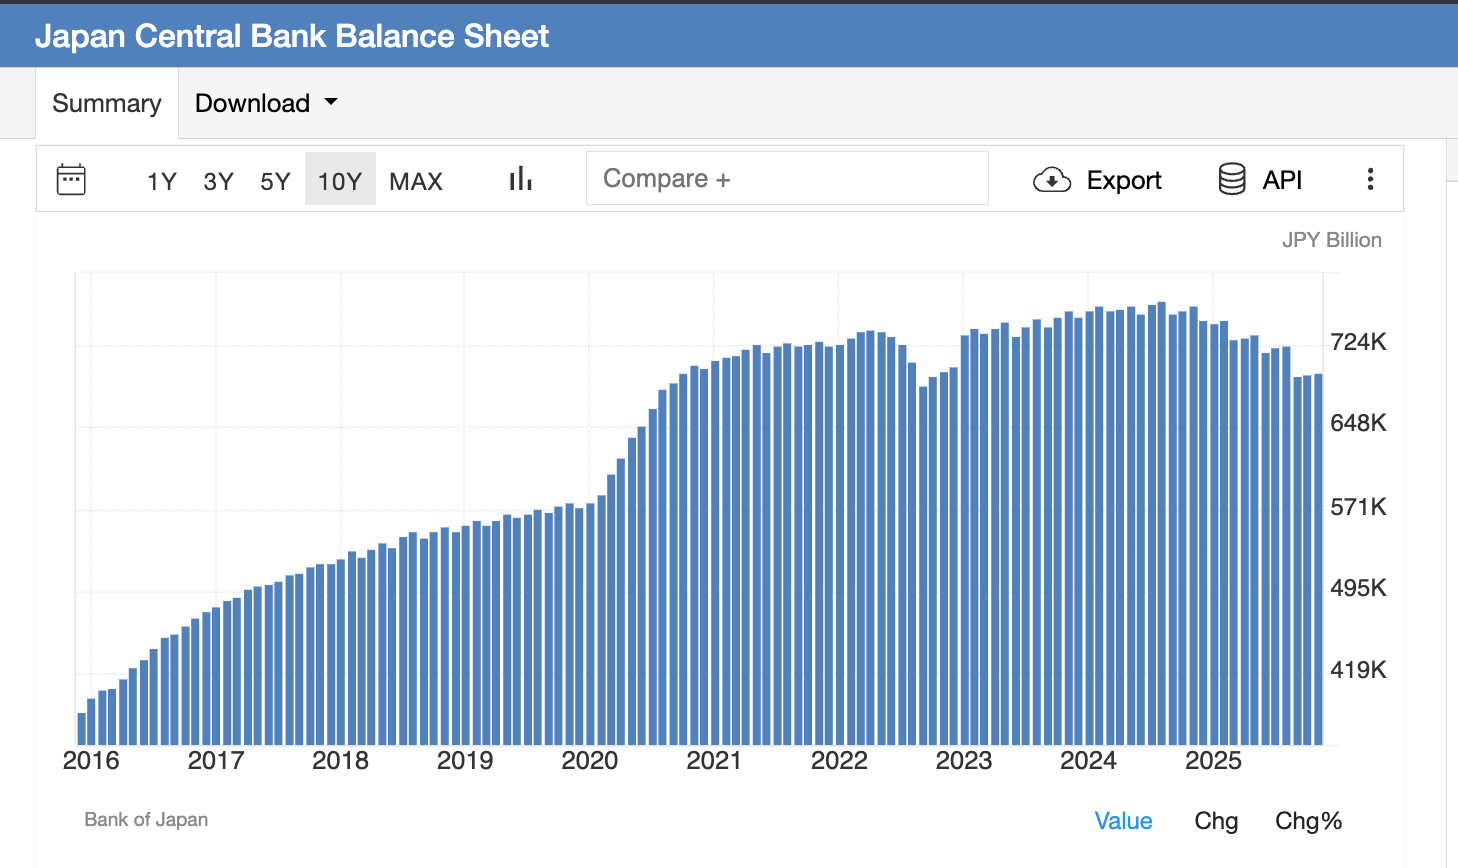Viewport: 1458px width, 868px height.
Task: Switch data view to Chg%
Action: [1308, 820]
